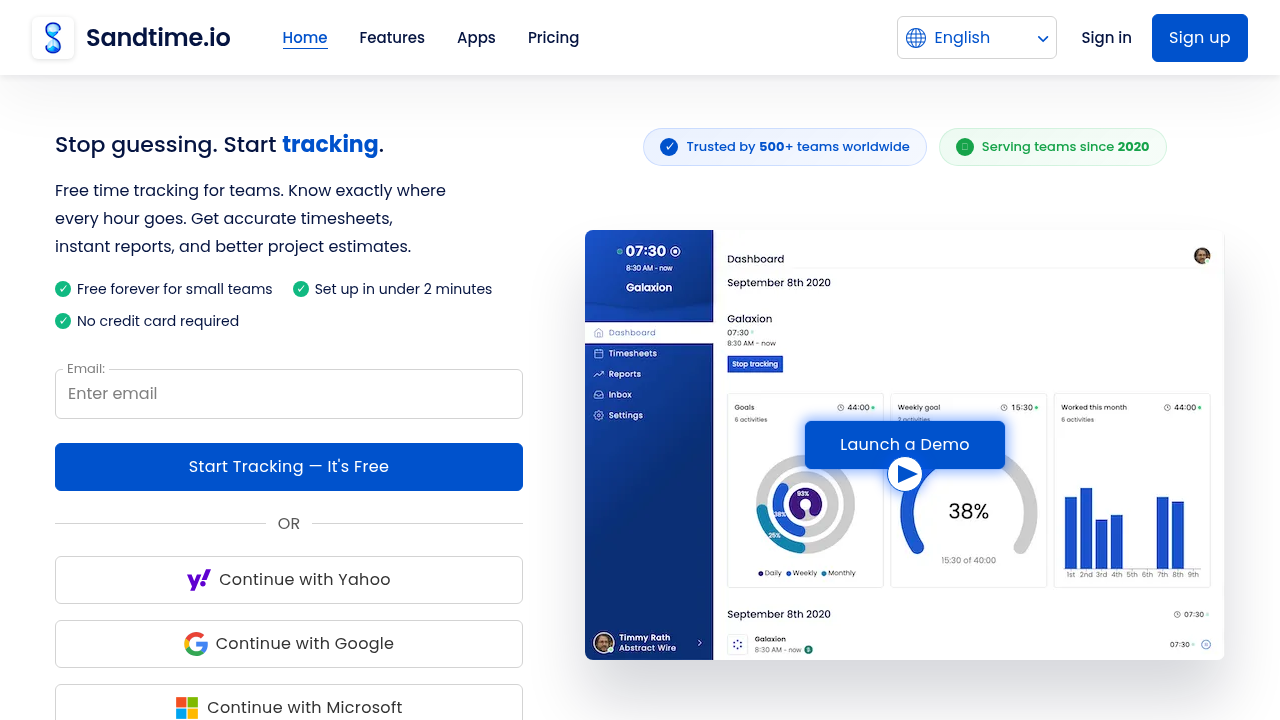
Task: Click the user avatar in dashboard preview
Action: click(x=1202, y=256)
